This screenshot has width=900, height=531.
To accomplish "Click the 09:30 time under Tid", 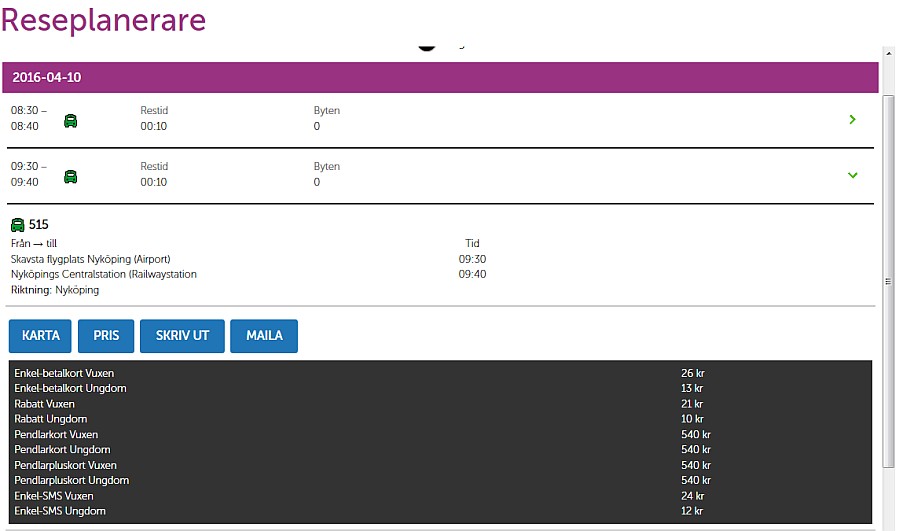I will coord(472,259).
